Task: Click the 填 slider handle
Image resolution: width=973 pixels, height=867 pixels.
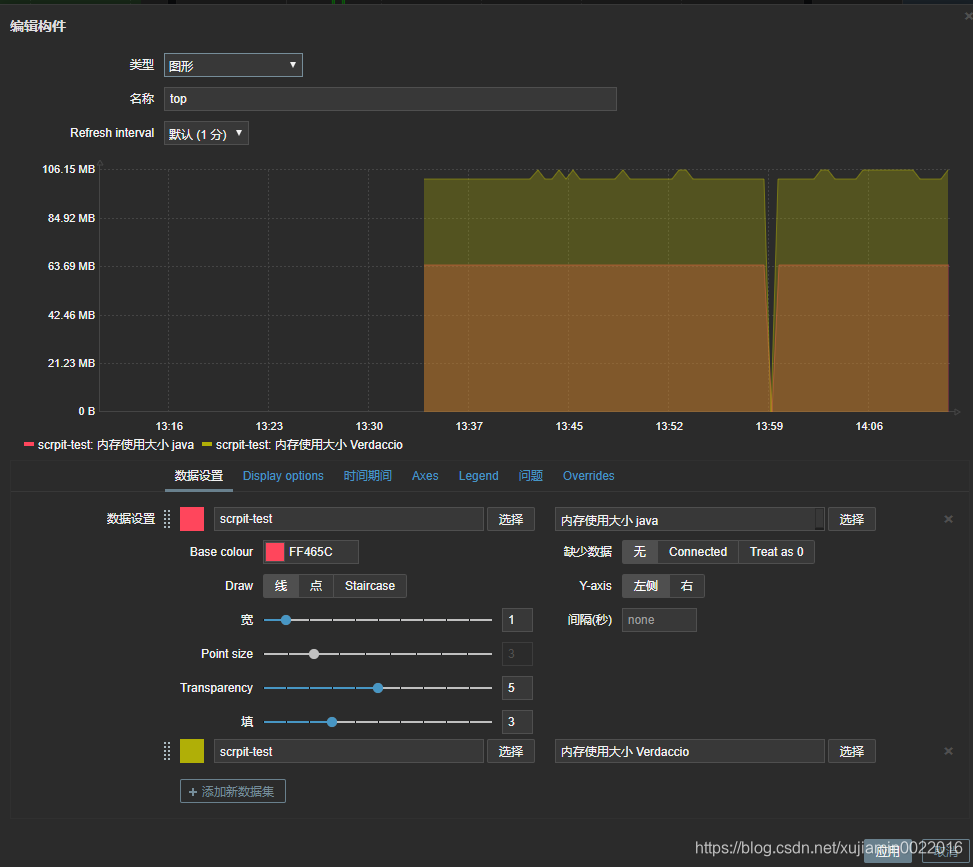Action: tap(332, 722)
